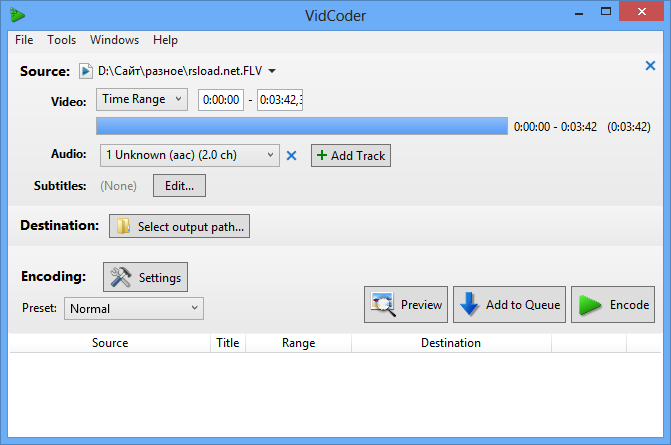Minimize the VidCoder window
The image size is (671, 445).
point(579,12)
